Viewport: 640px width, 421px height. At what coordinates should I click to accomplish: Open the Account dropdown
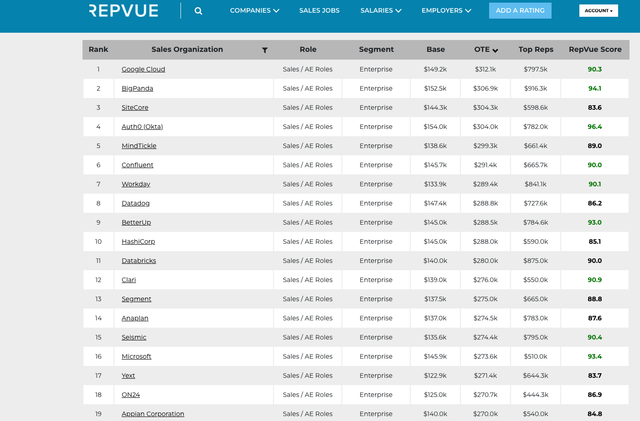pos(598,11)
